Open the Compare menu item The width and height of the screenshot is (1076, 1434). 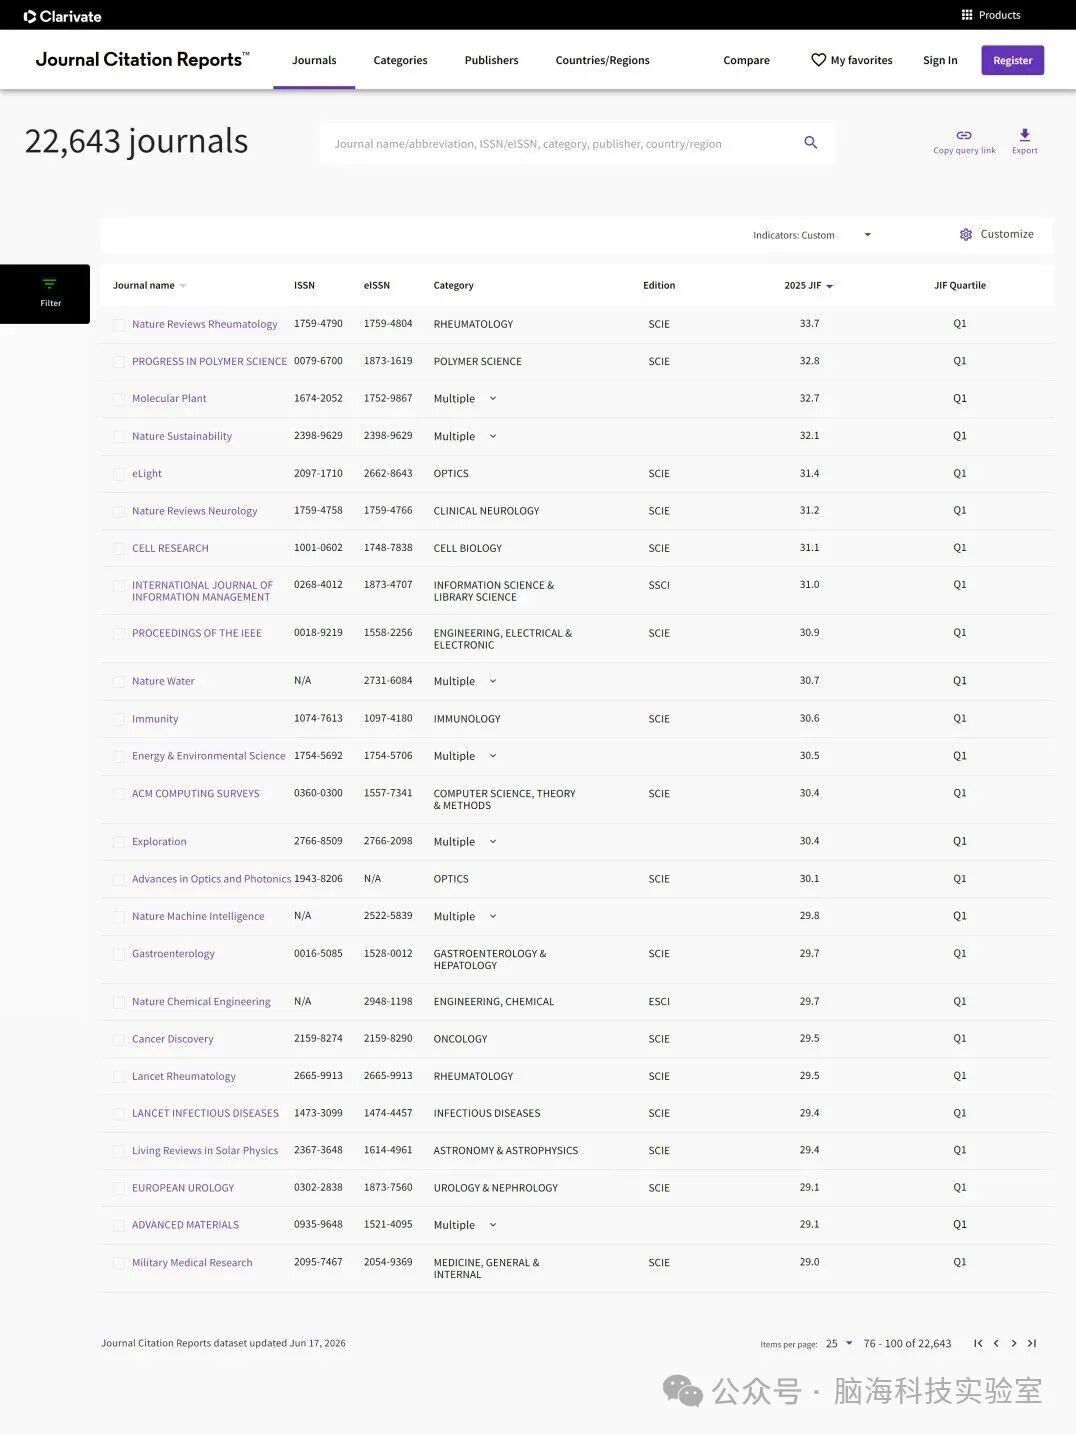[x=746, y=60]
